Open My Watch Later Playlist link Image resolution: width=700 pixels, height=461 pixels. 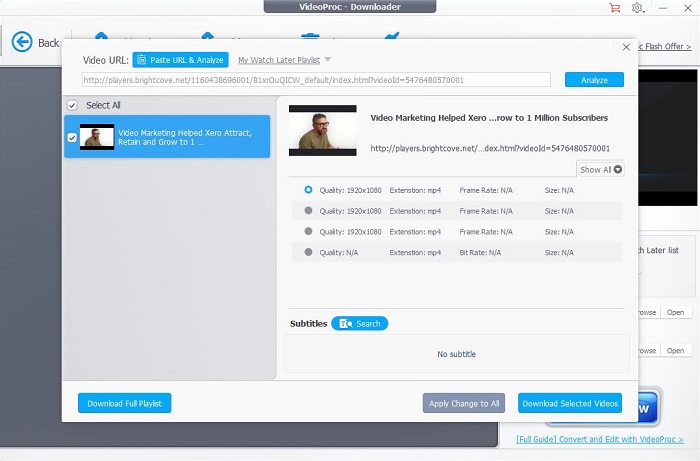pyautogui.click(x=279, y=60)
